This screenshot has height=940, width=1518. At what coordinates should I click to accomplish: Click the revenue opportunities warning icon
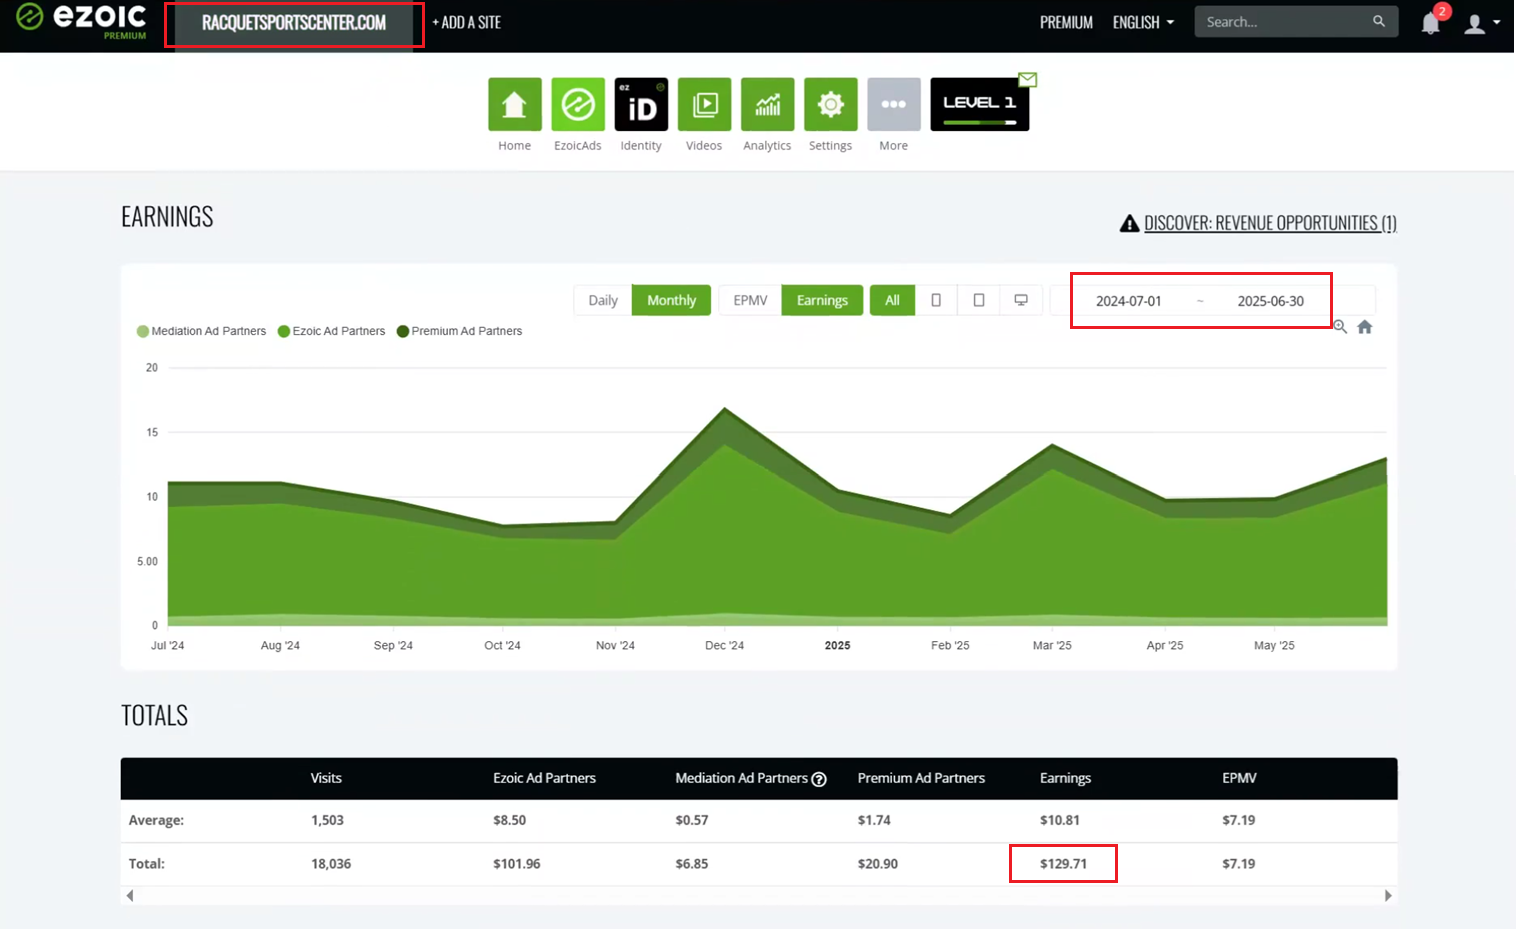click(1129, 223)
